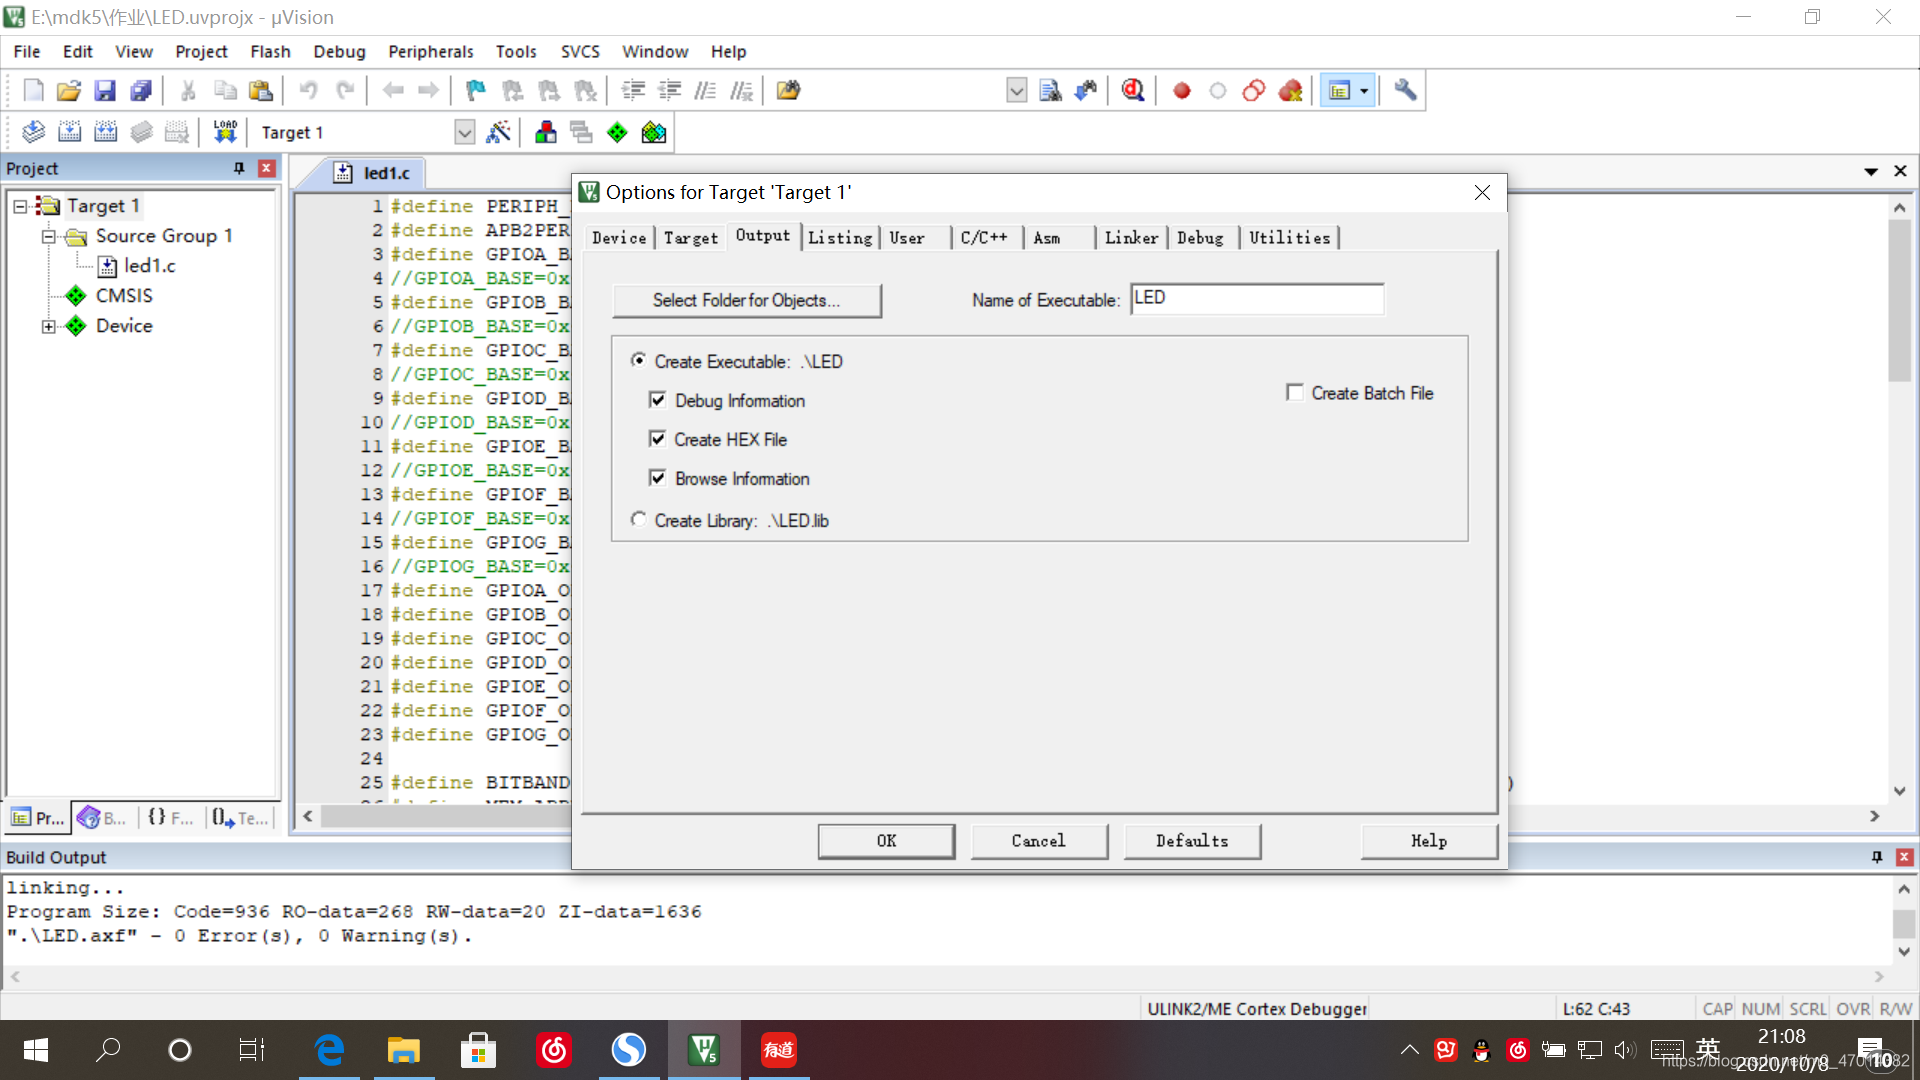
Task: Open the find combo dropdown arrow
Action: (x=1016, y=91)
